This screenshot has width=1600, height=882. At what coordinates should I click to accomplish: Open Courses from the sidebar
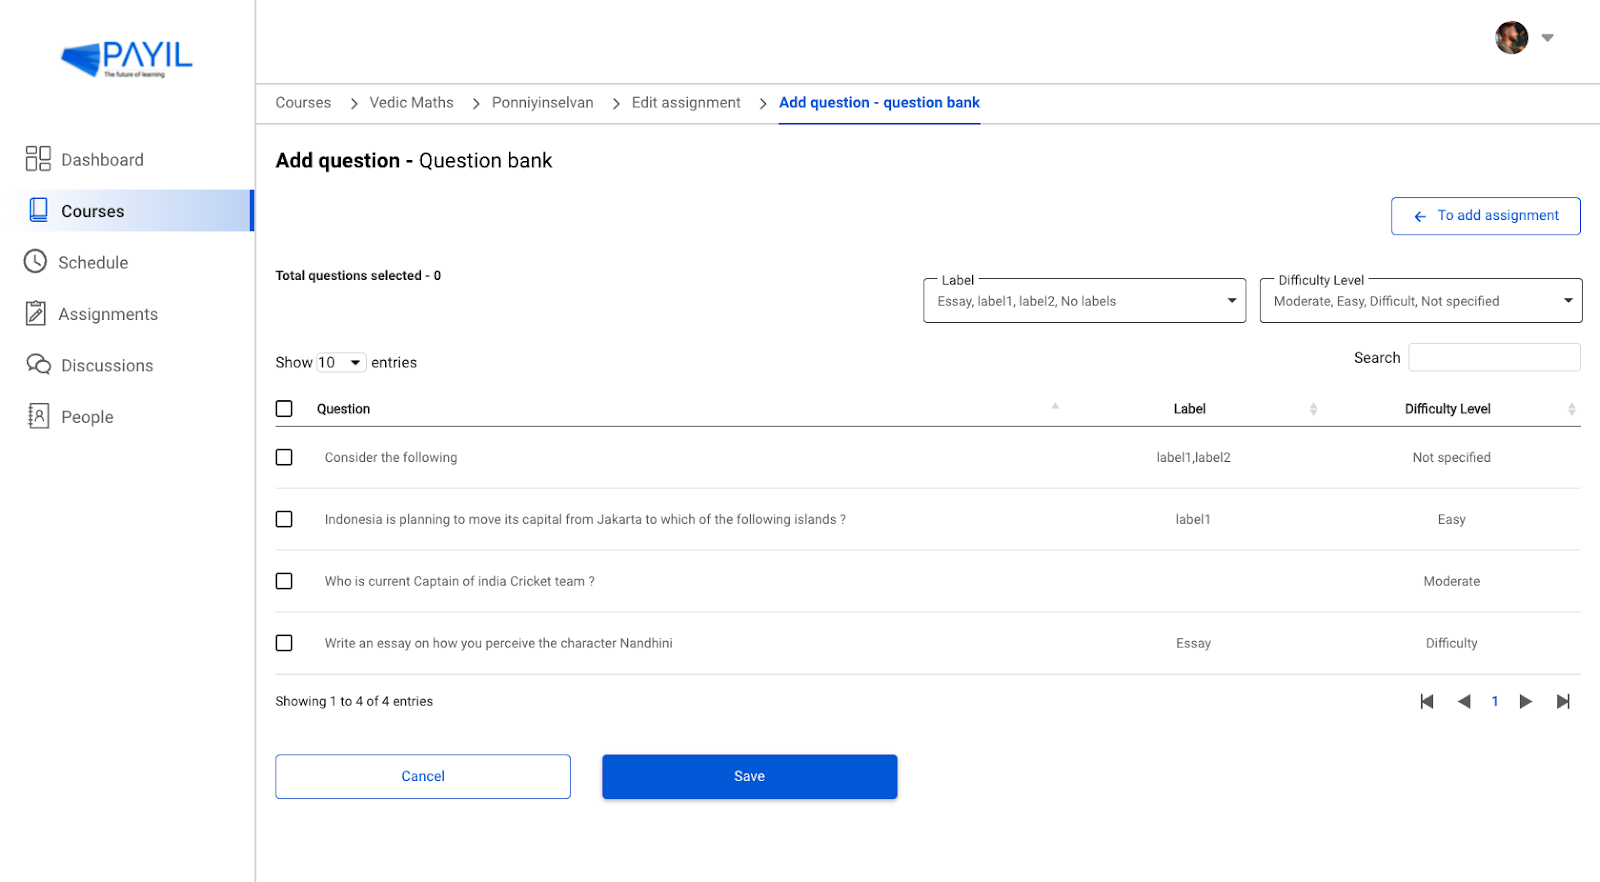(92, 211)
